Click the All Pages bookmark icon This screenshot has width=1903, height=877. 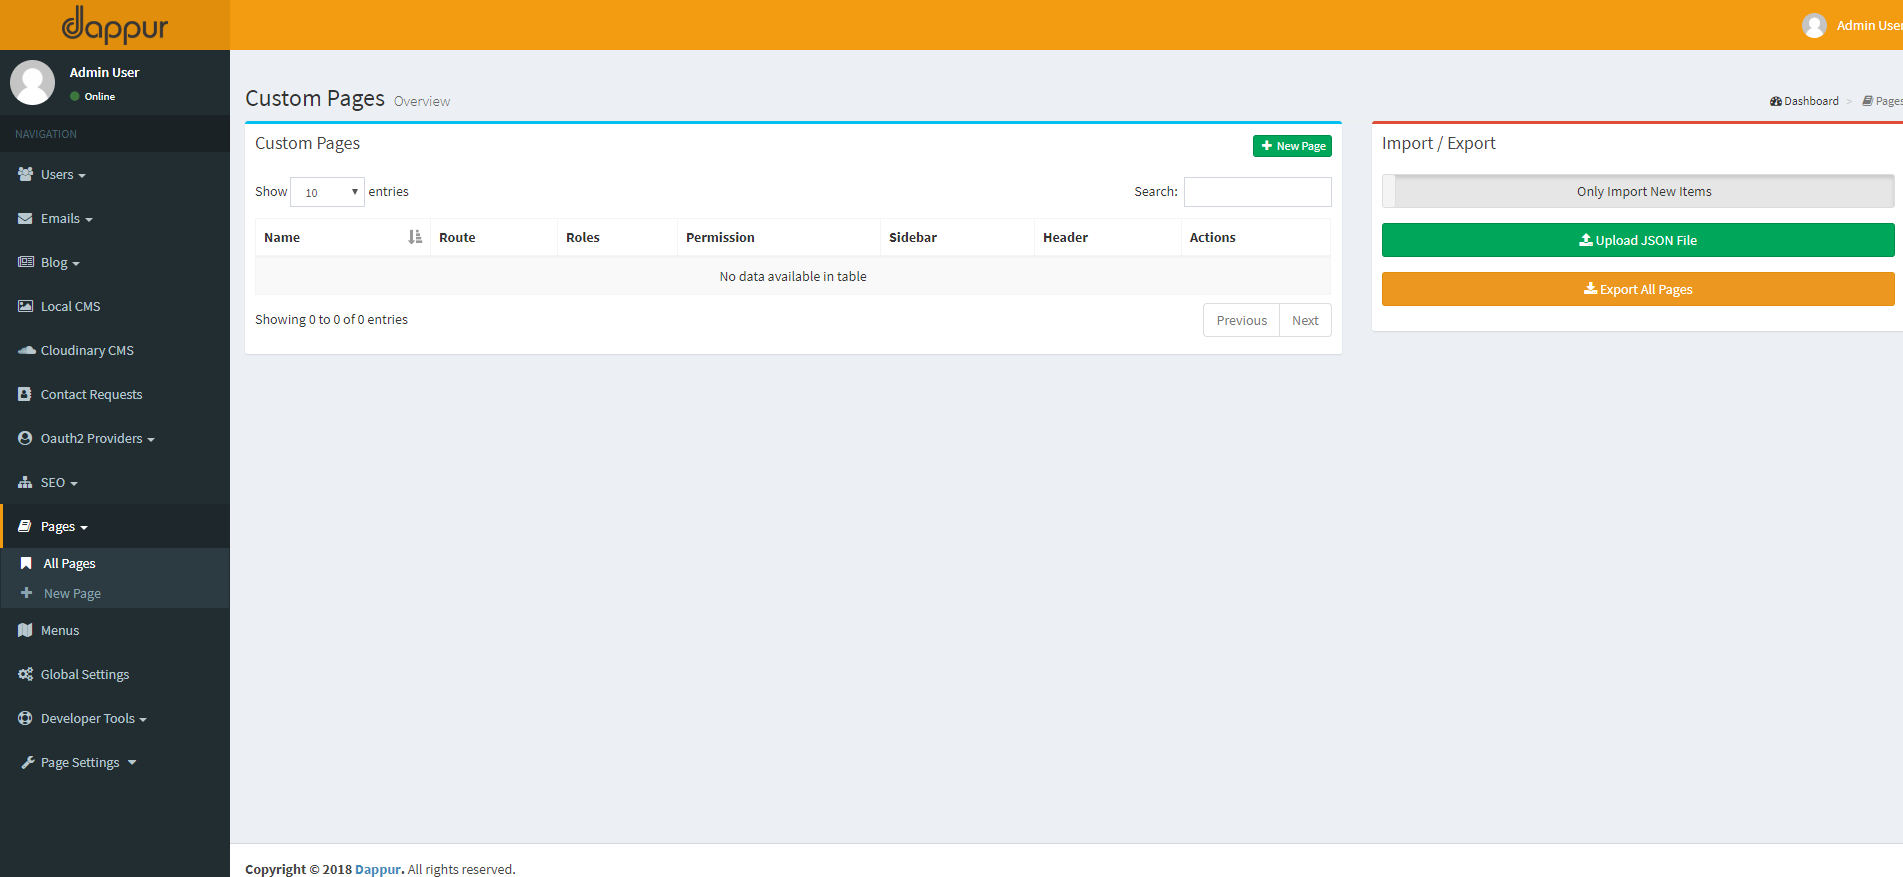click(26, 563)
